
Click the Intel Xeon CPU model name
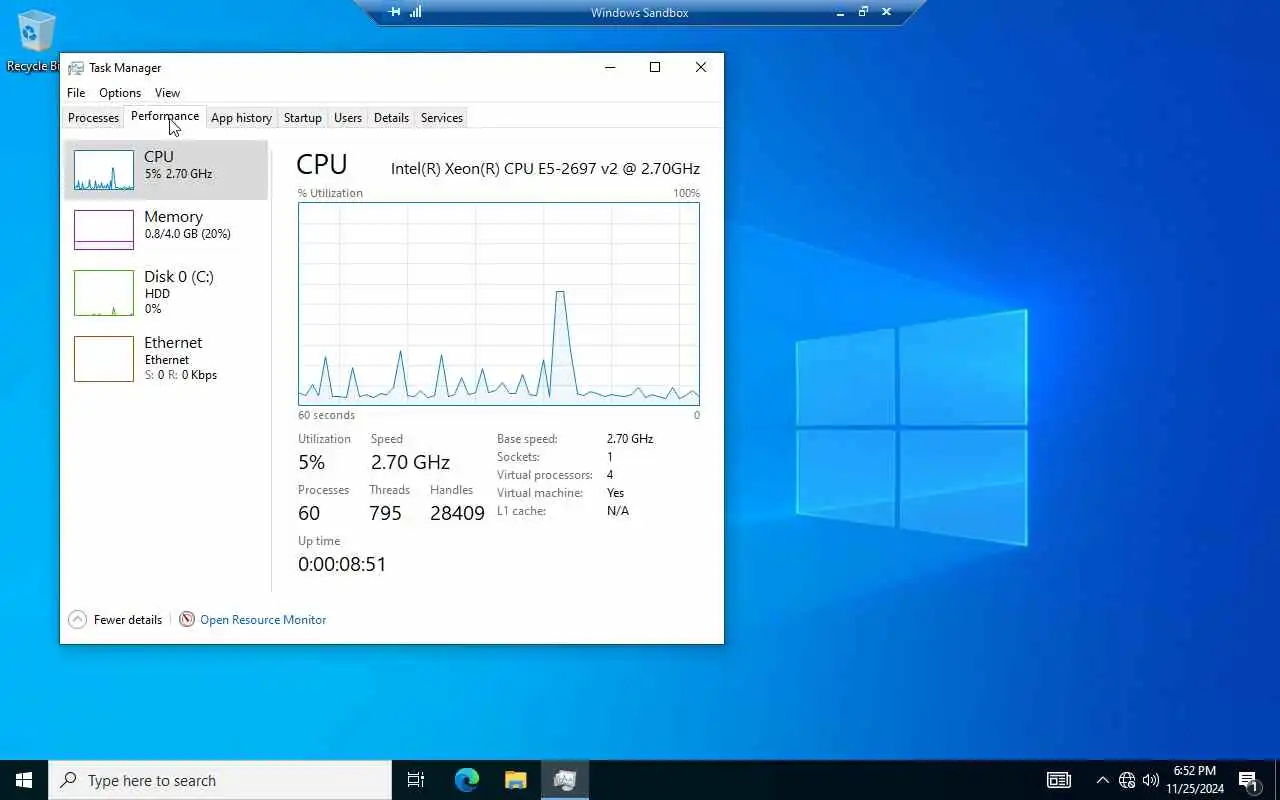[x=545, y=168]
